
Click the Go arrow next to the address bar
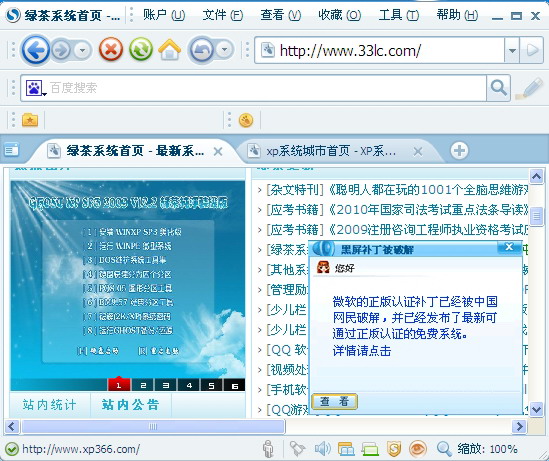tap(531, 50)
